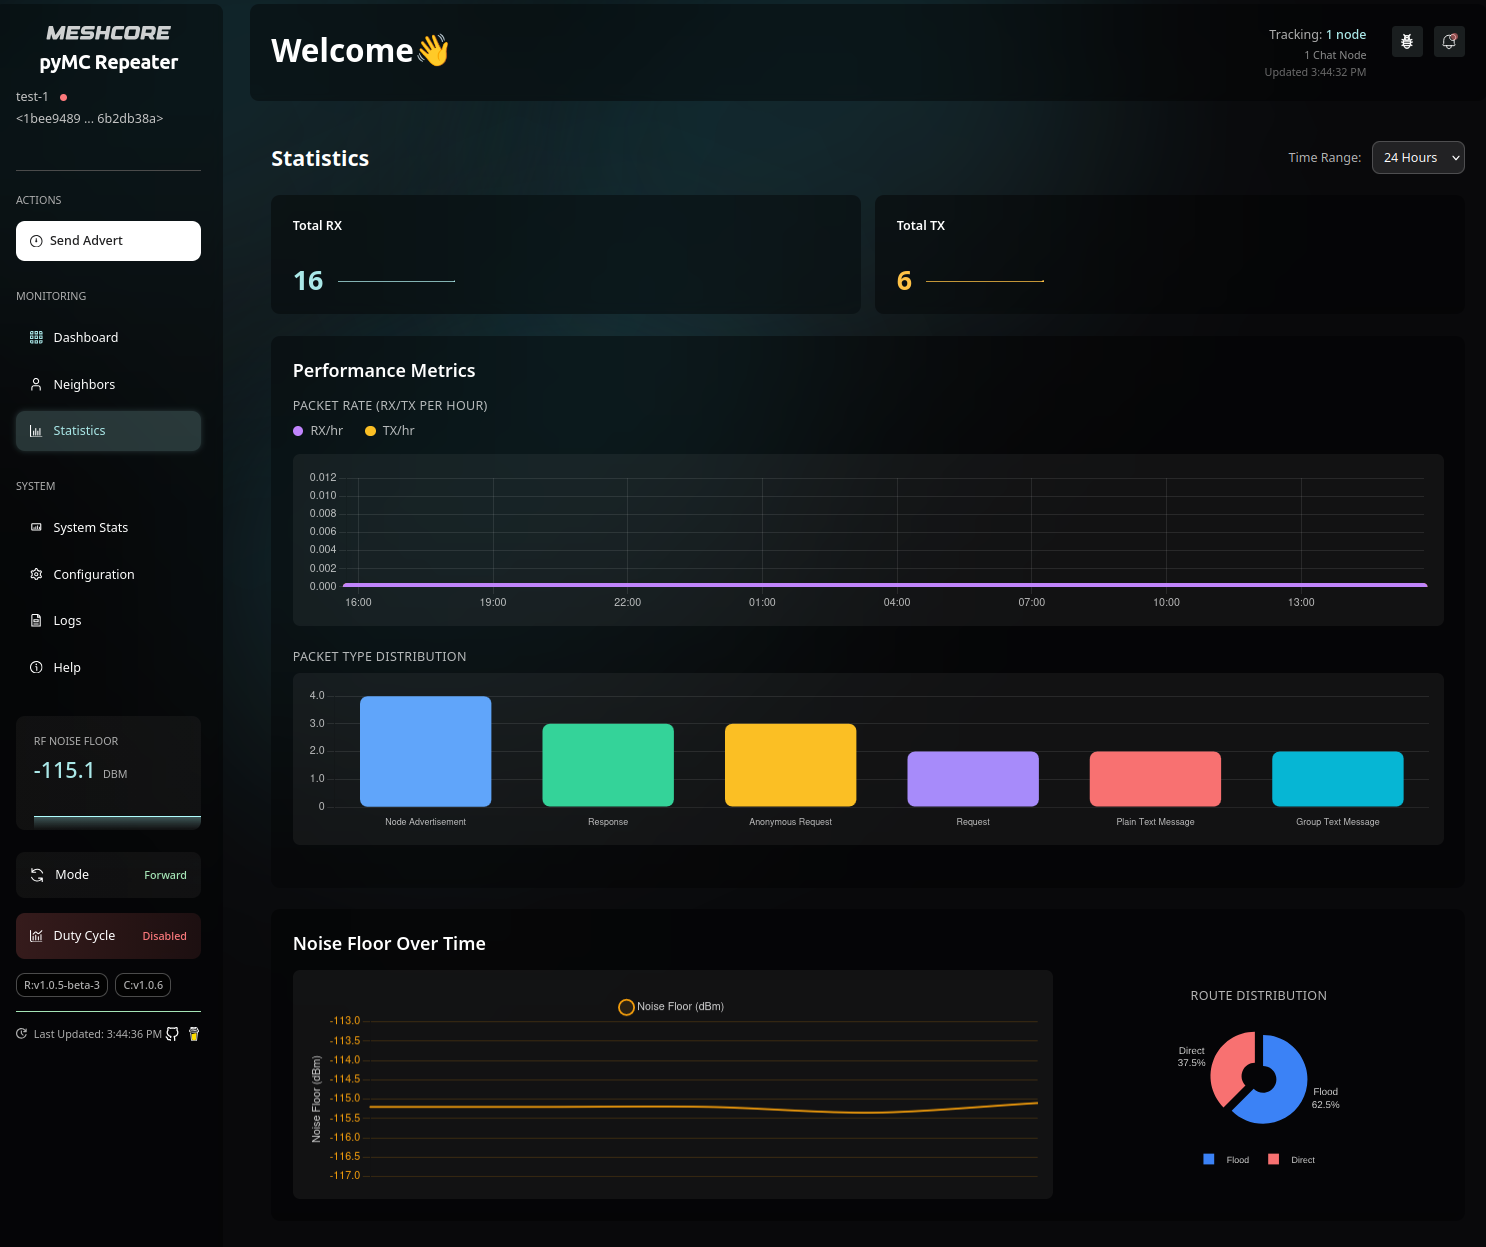Open the notifications bell
This screenshot has height=1247, width=1486.
[x=1449, y=42]
